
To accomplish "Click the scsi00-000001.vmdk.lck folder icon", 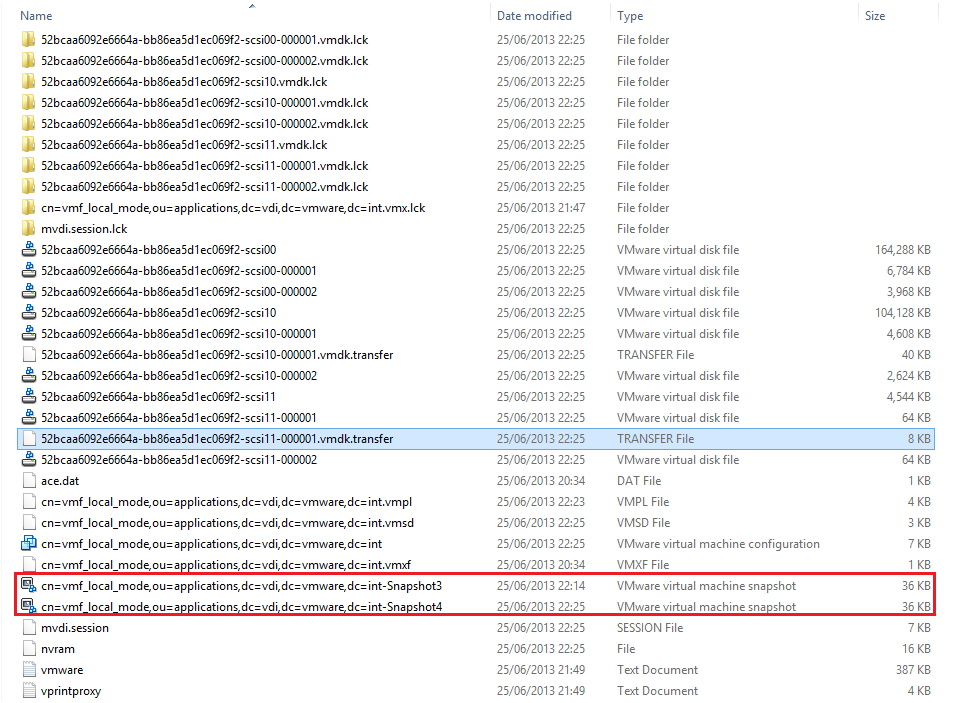I will 29,40.
